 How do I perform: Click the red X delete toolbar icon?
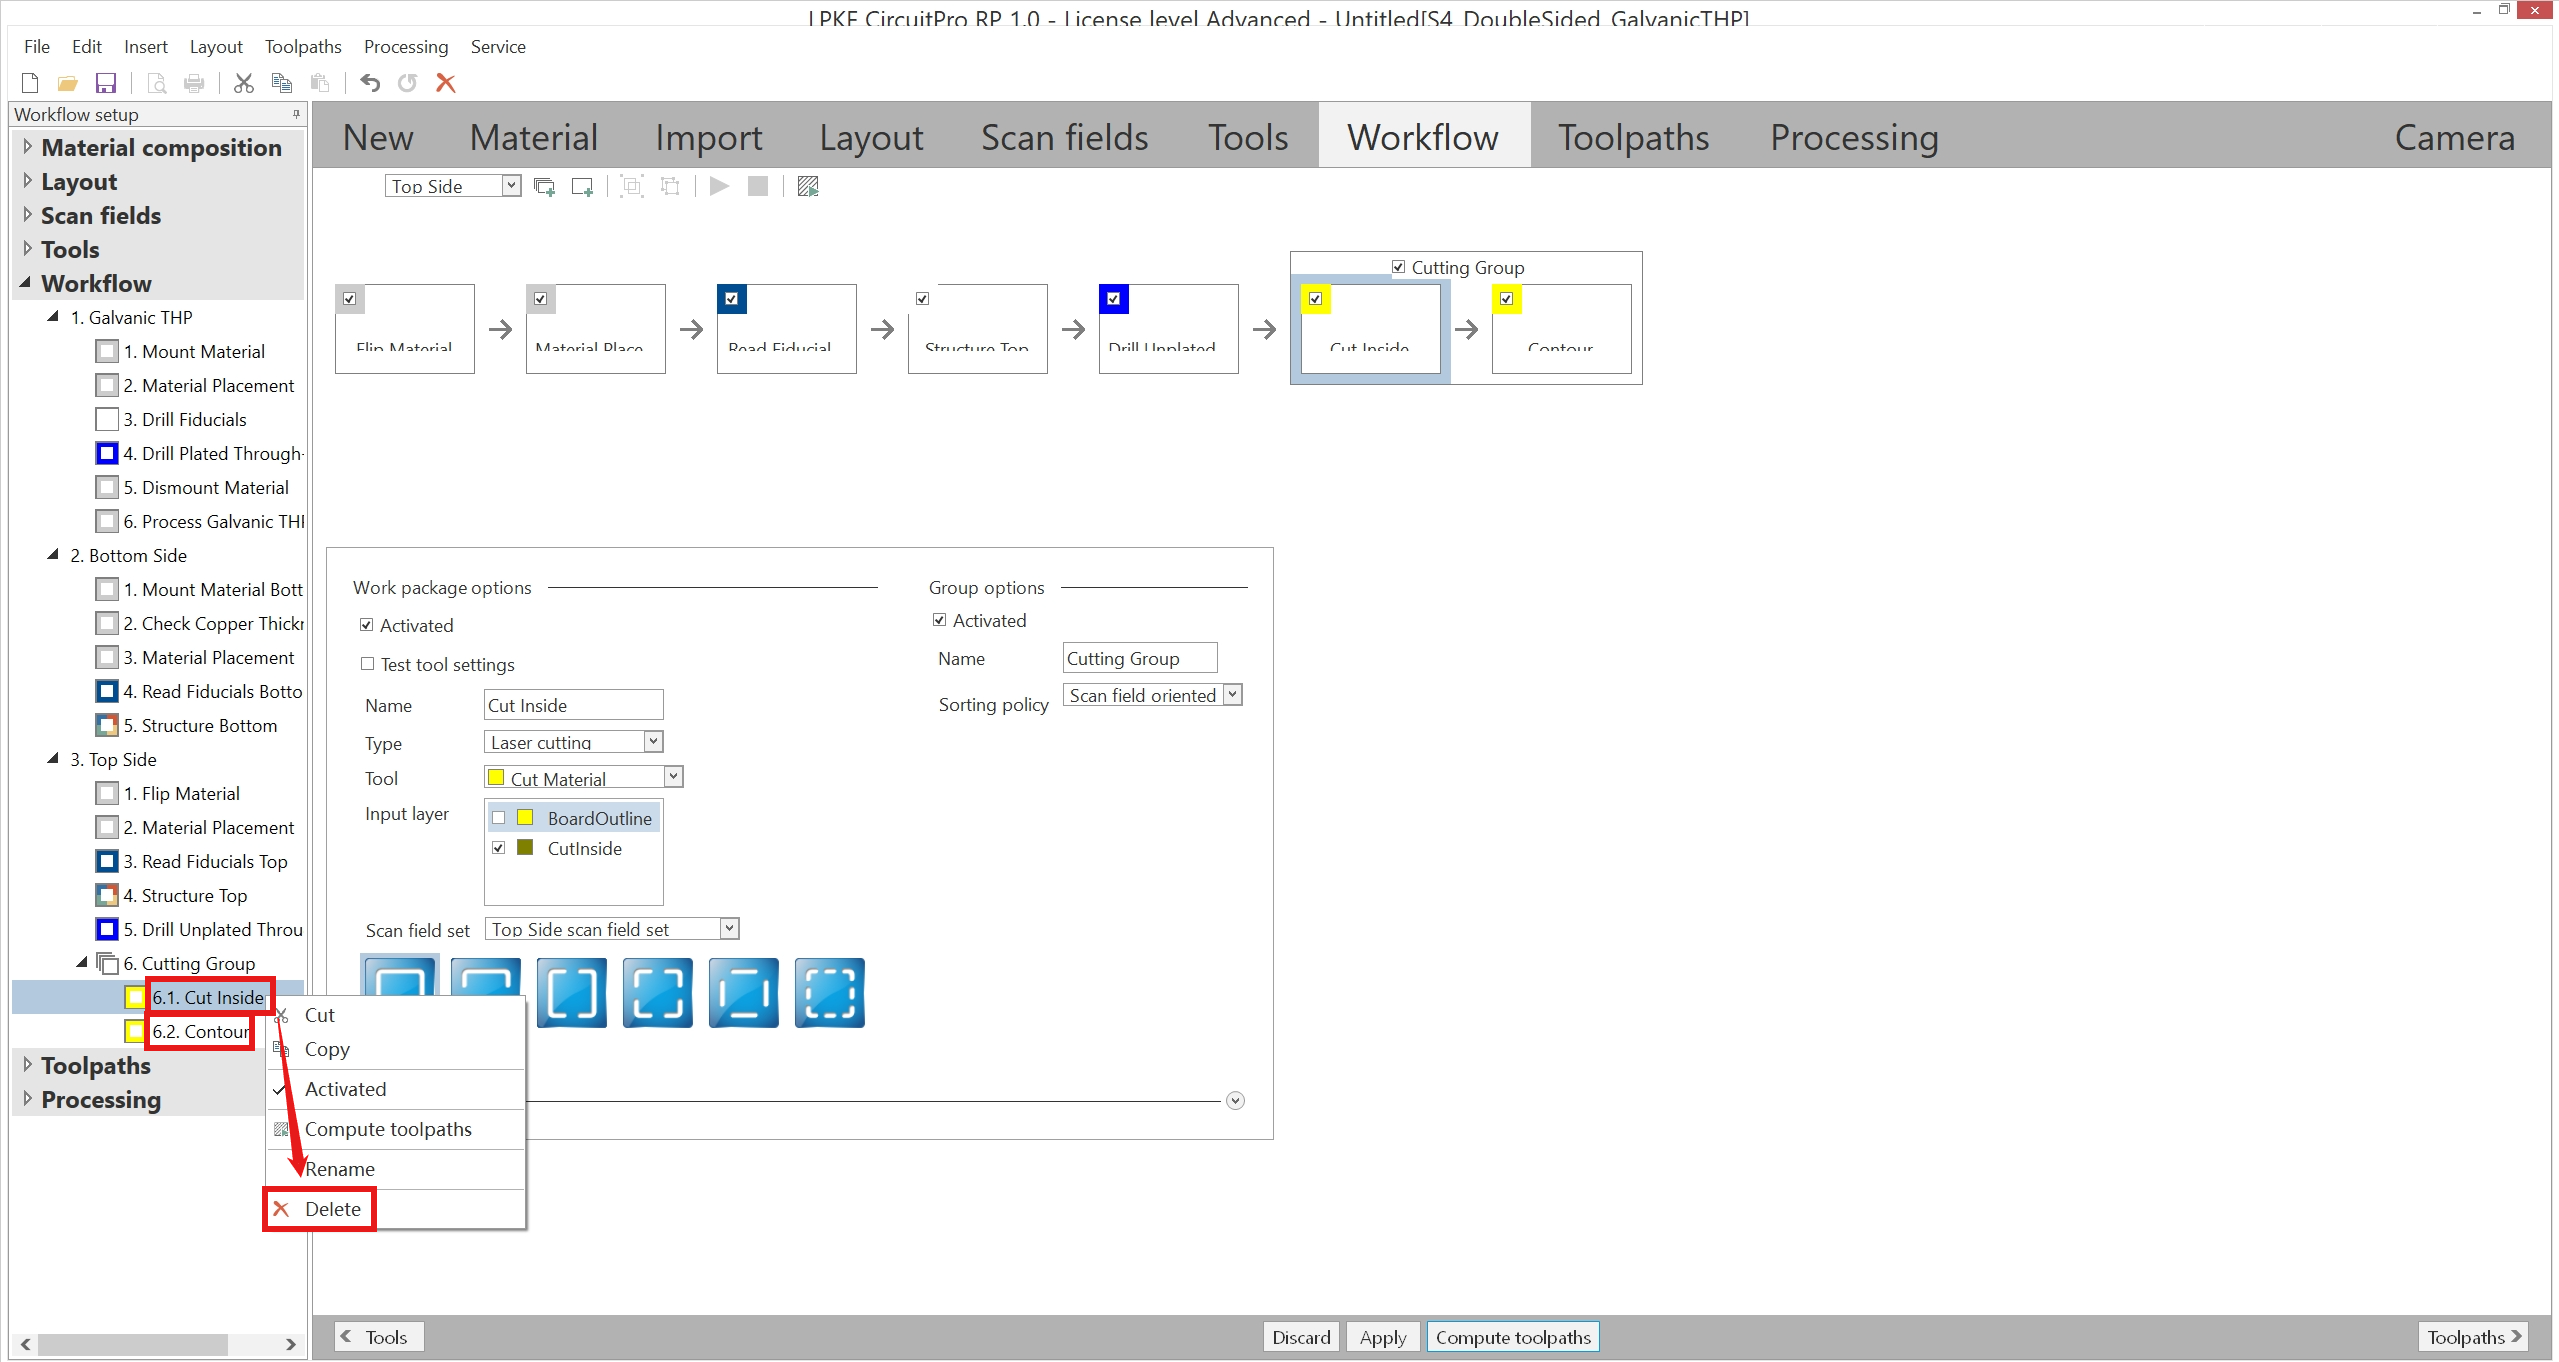[446, 83]
